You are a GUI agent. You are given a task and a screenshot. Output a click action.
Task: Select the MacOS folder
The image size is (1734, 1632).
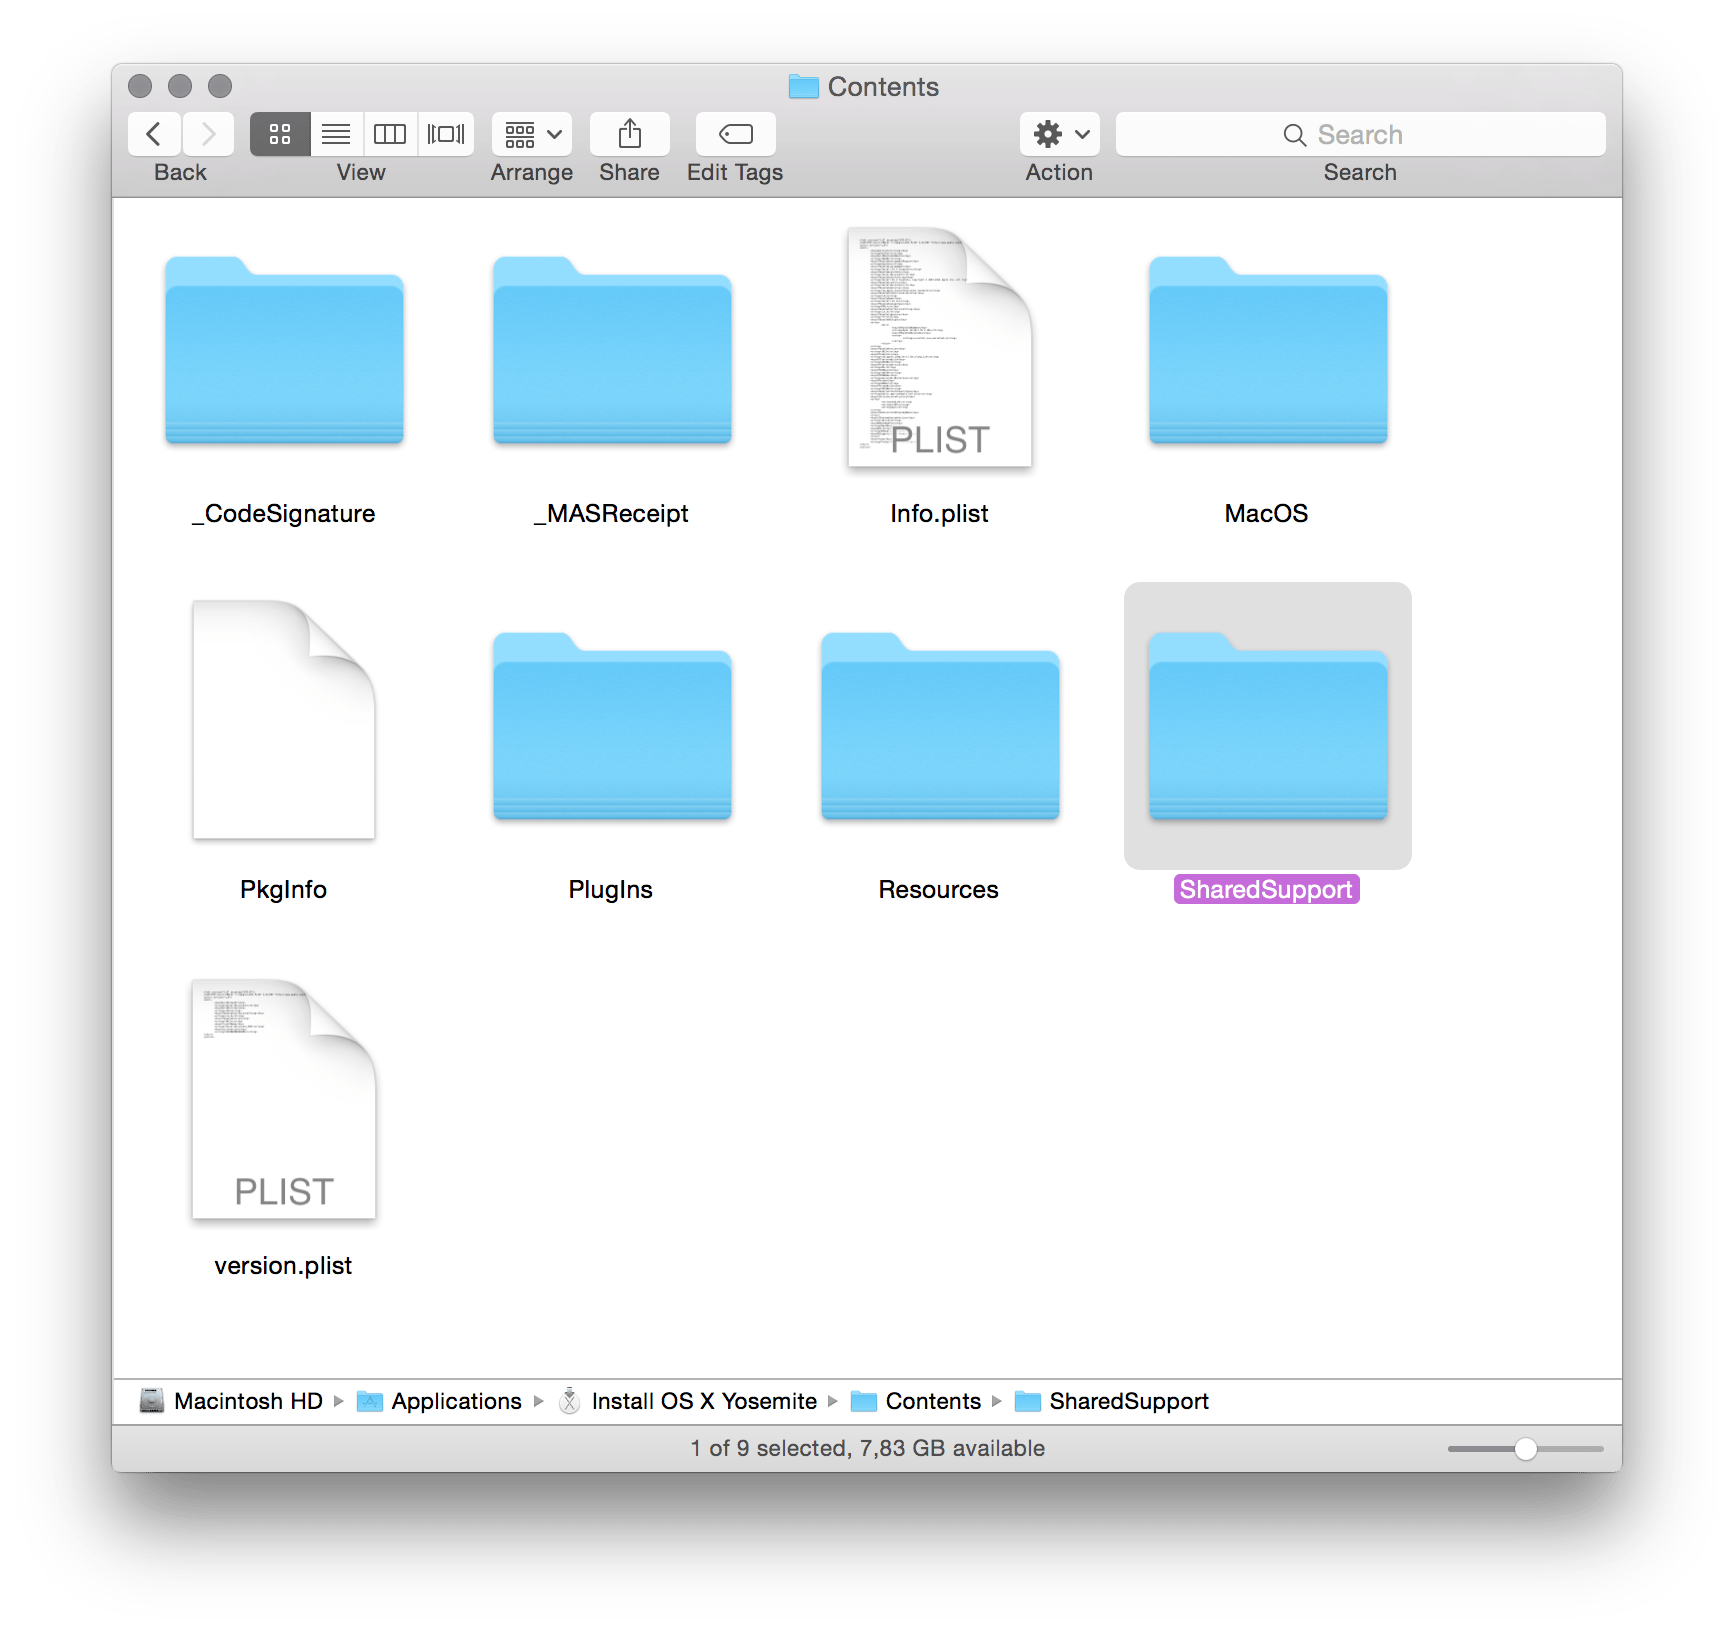[x=1268, y=350]
